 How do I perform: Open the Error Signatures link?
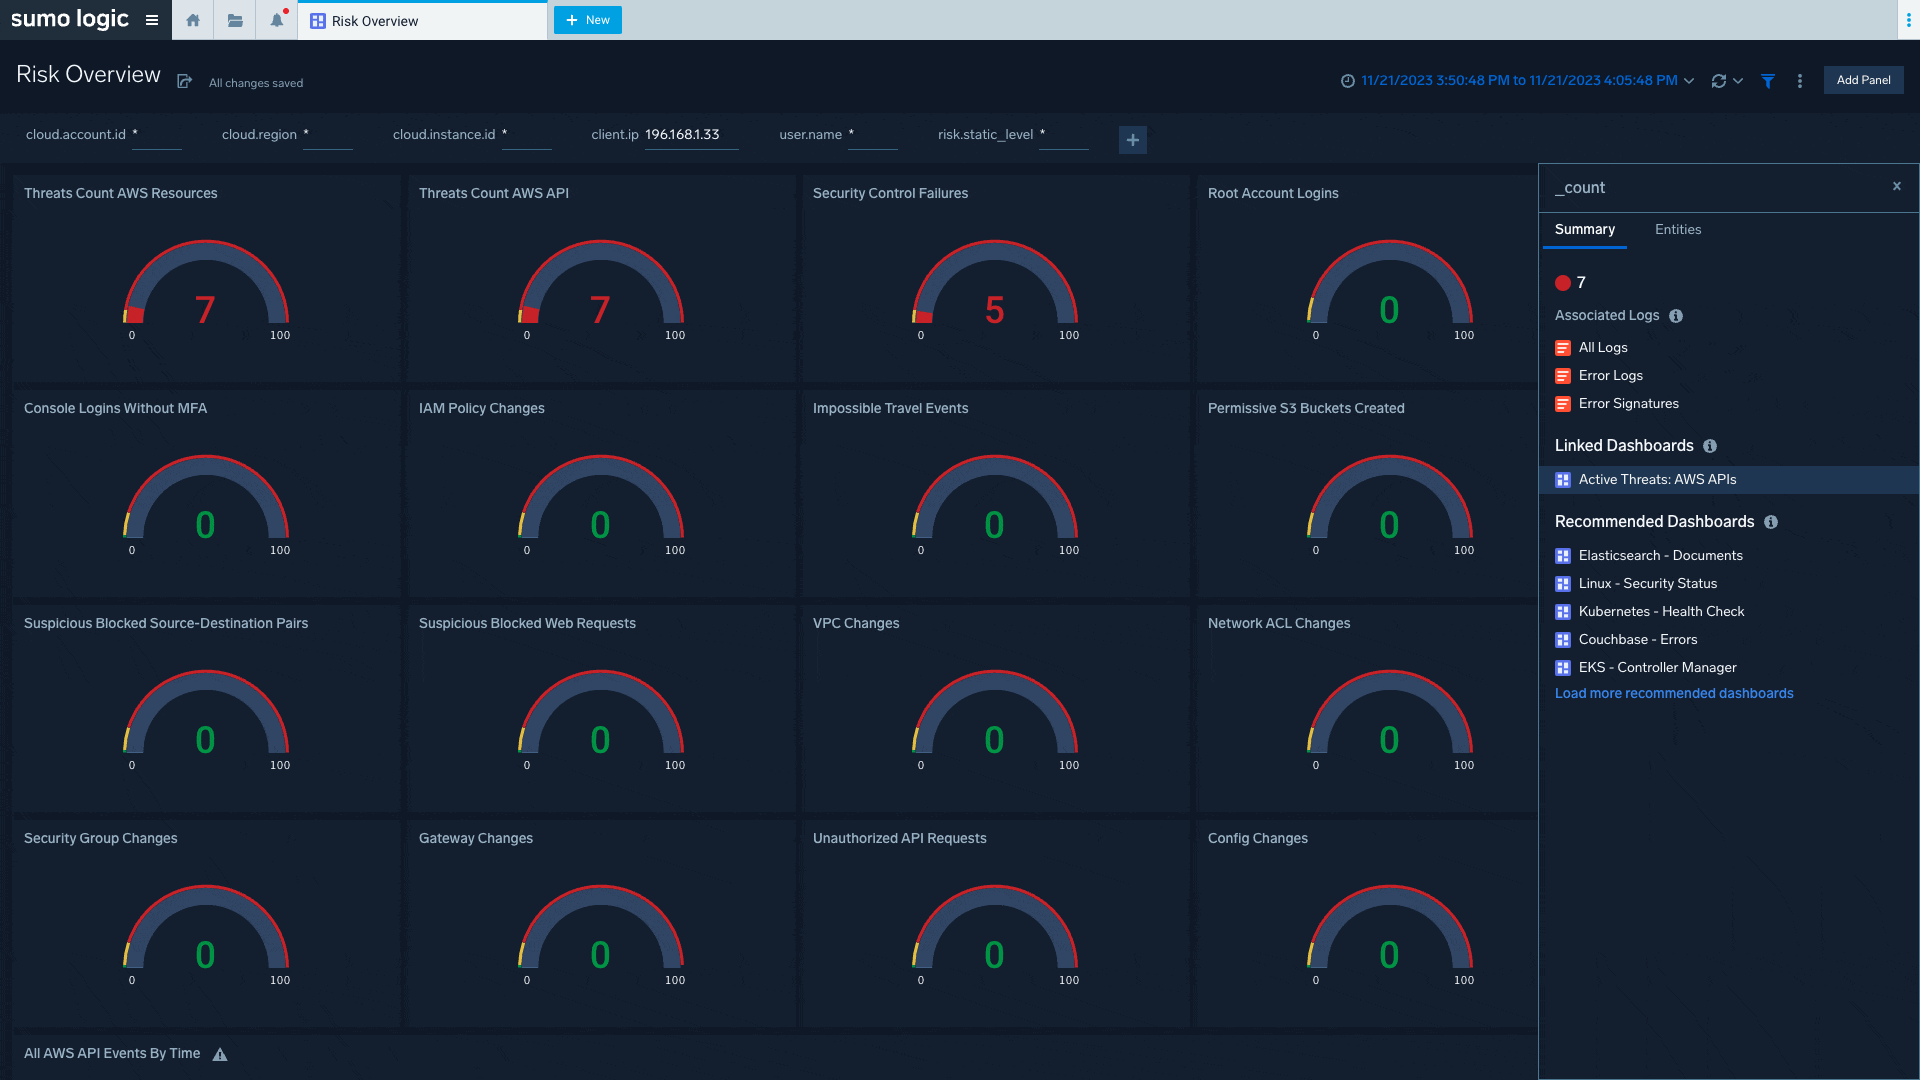[1628, 404]
